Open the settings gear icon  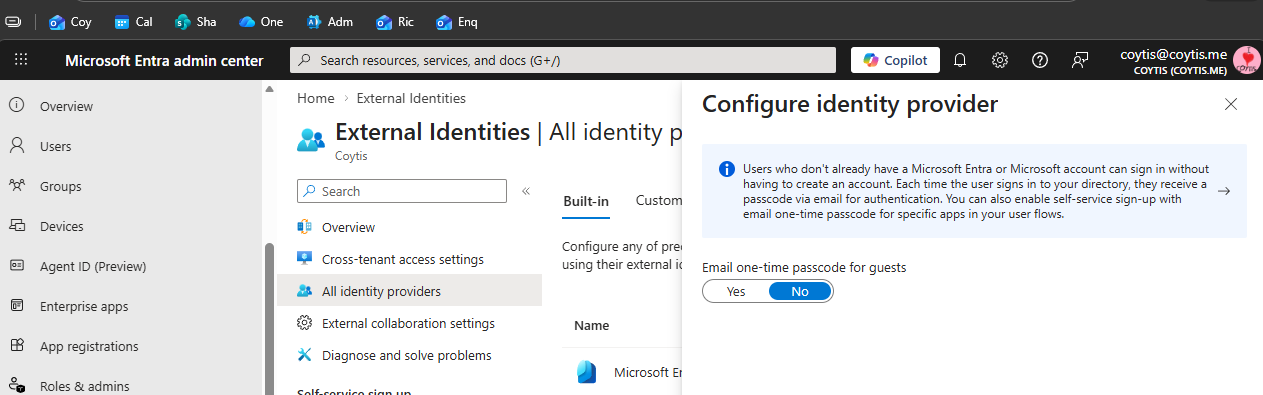[x=1000, y=60]
